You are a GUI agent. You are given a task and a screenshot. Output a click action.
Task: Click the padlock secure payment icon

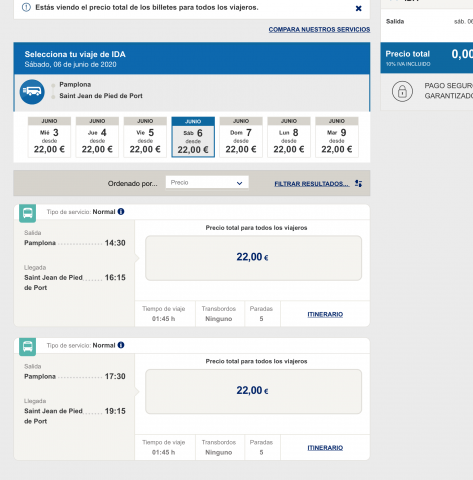pyautogui.click(x=402, y=91)
